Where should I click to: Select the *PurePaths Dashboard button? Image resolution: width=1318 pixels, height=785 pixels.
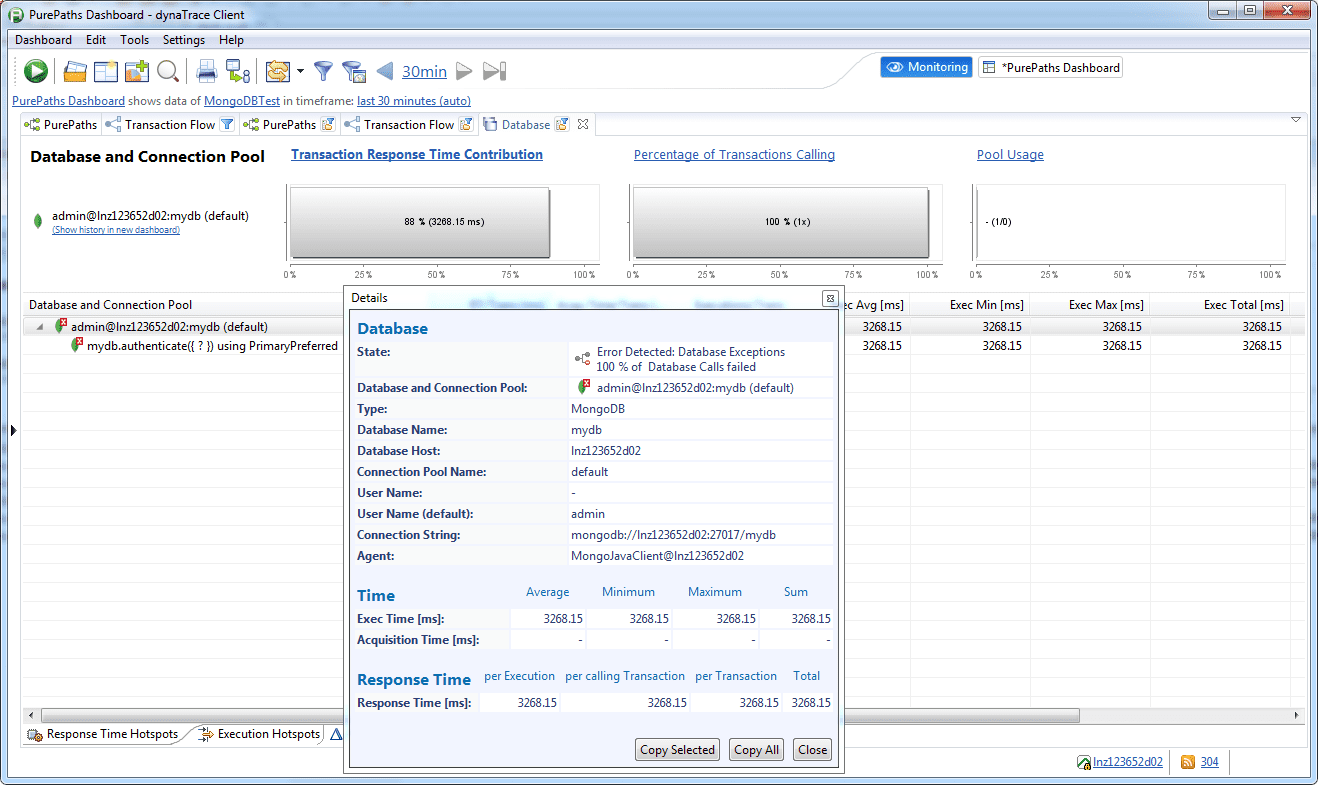[1050, 68]
